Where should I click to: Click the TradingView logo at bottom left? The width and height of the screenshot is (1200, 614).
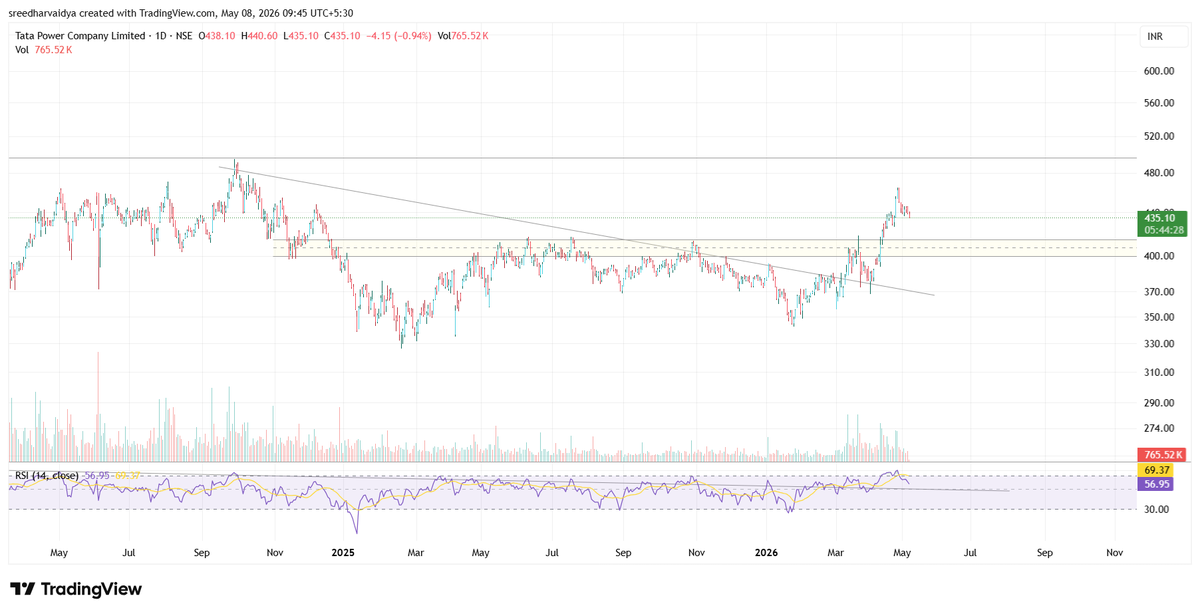(x=76, y=589)
